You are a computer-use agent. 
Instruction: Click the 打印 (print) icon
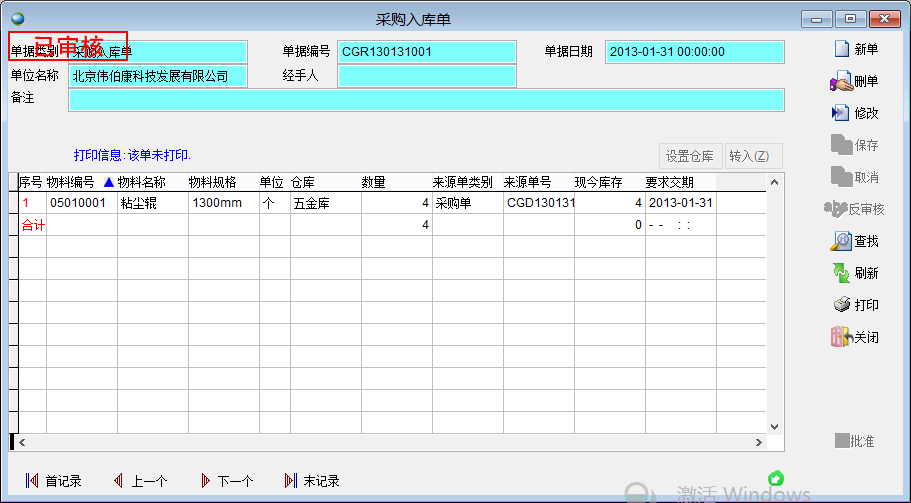(x=842, y=305)
